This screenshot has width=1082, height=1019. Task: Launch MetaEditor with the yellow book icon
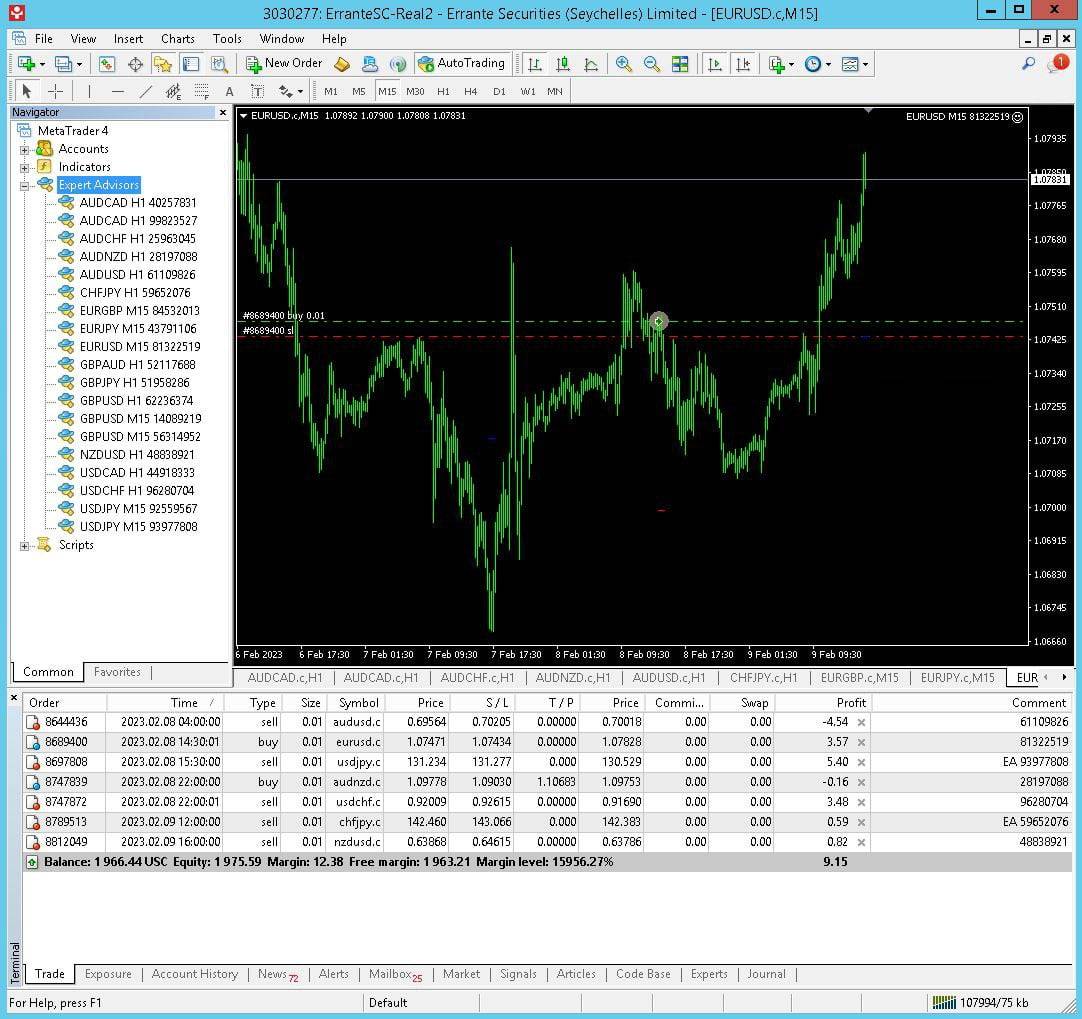tap(342, 64)
